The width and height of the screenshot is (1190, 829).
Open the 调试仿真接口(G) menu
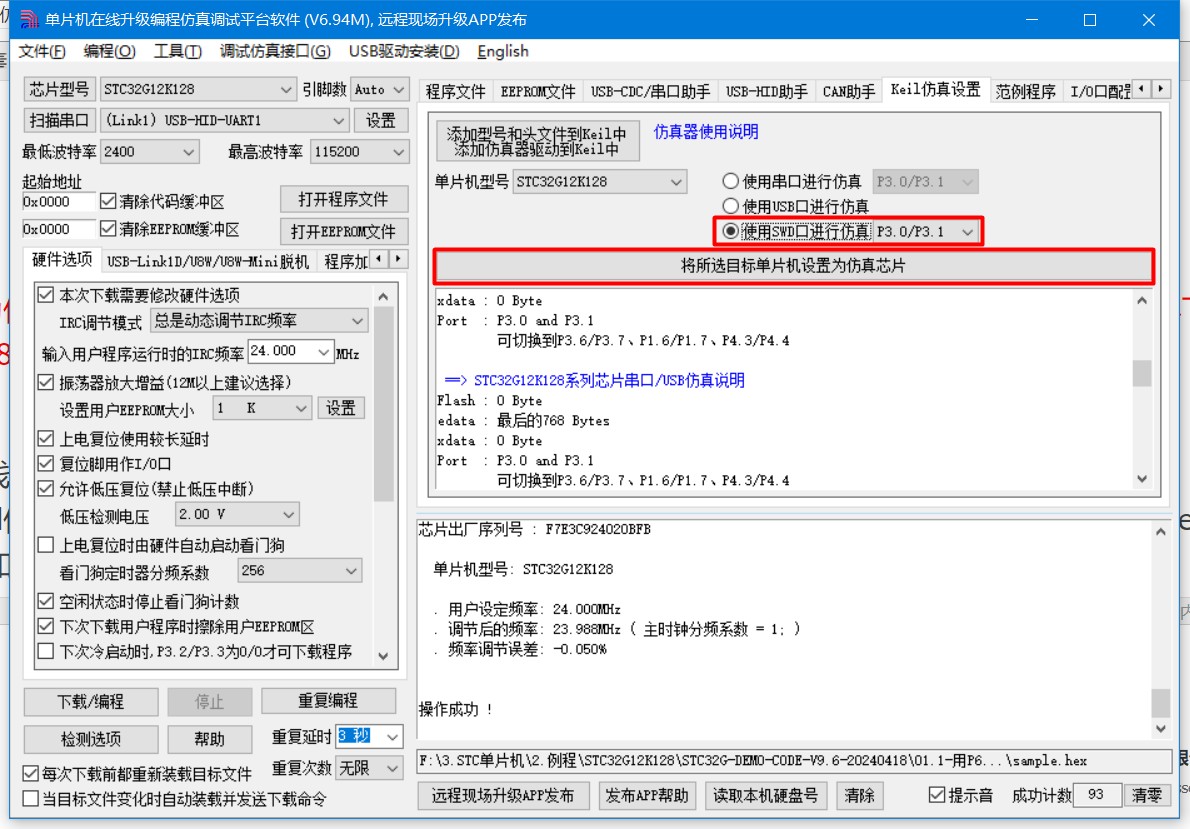pos(275,51)
